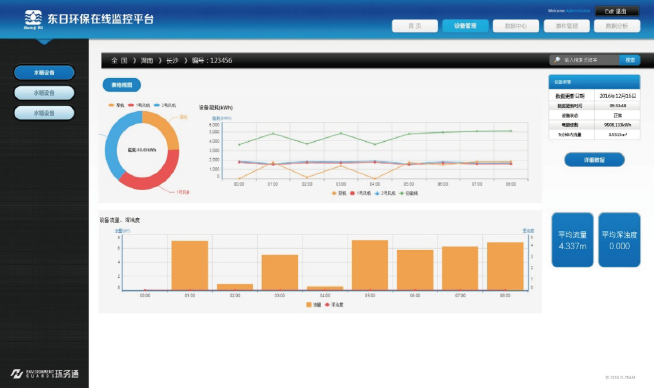654x388 pixels.
Task: Toggle blue 2号风机 series in line chart legend
Action: tap(385, 193)
